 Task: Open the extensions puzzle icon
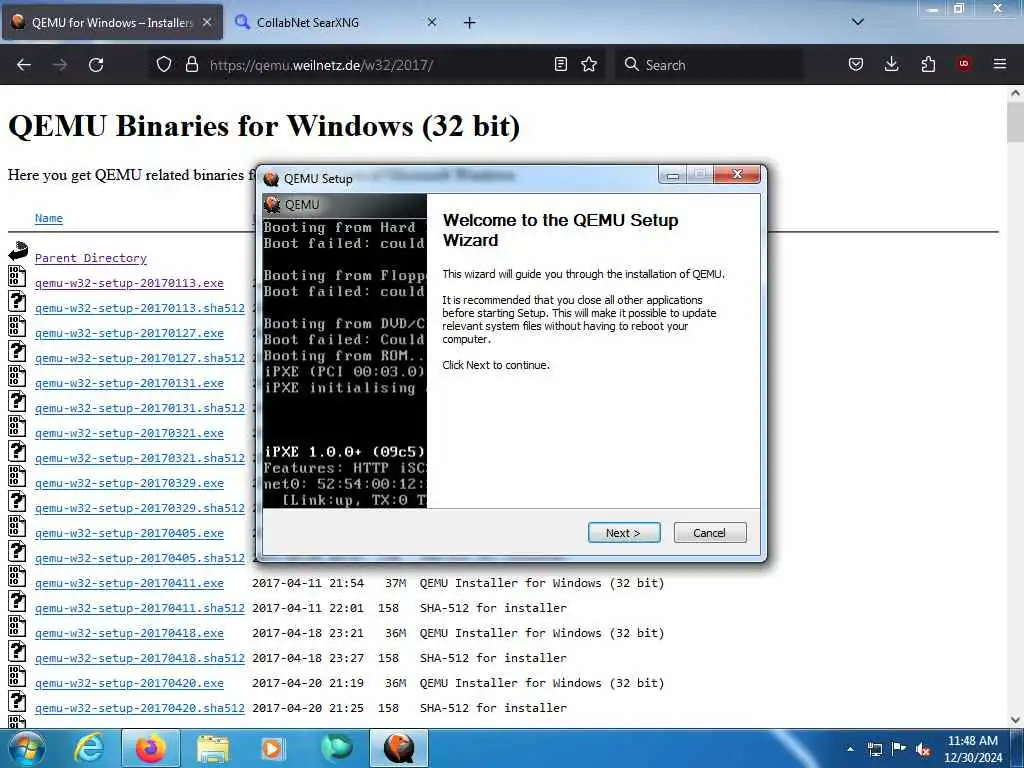coord(928,64)
